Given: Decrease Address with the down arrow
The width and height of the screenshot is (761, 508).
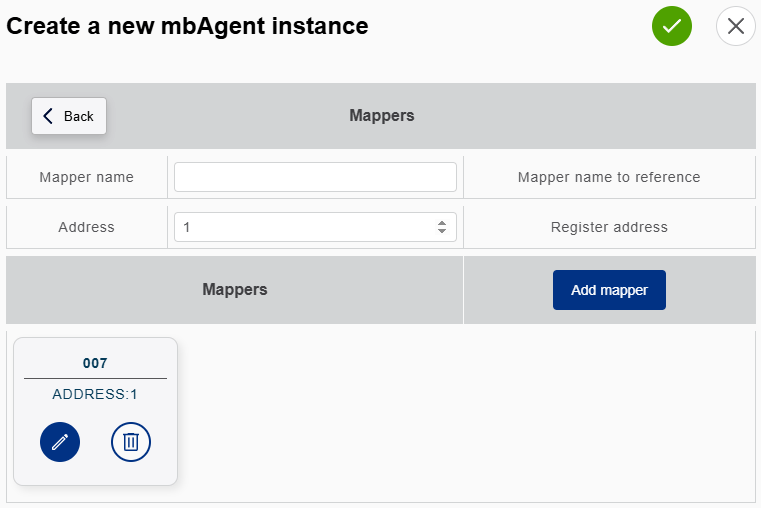Looking at the screenshot, I should coord(442,232).
